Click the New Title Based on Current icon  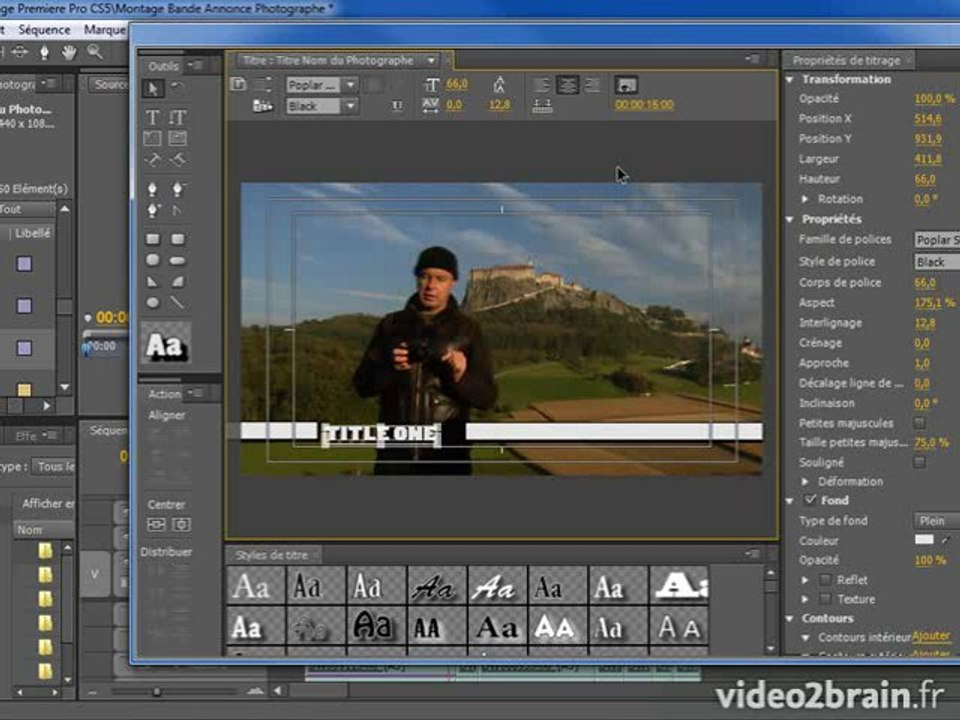pos(238,84)
